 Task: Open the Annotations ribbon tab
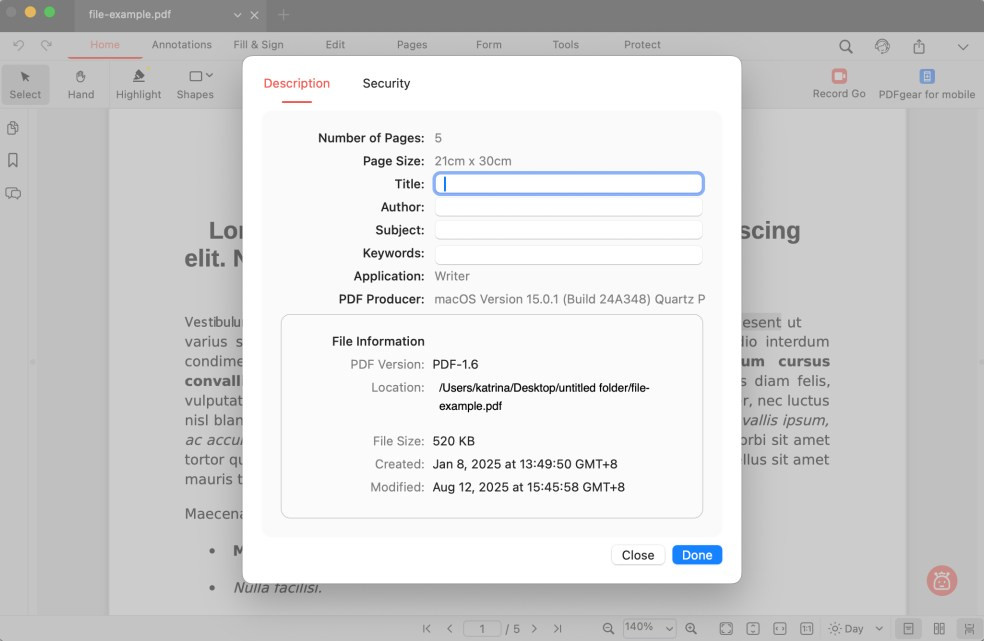tap(181, 45)
